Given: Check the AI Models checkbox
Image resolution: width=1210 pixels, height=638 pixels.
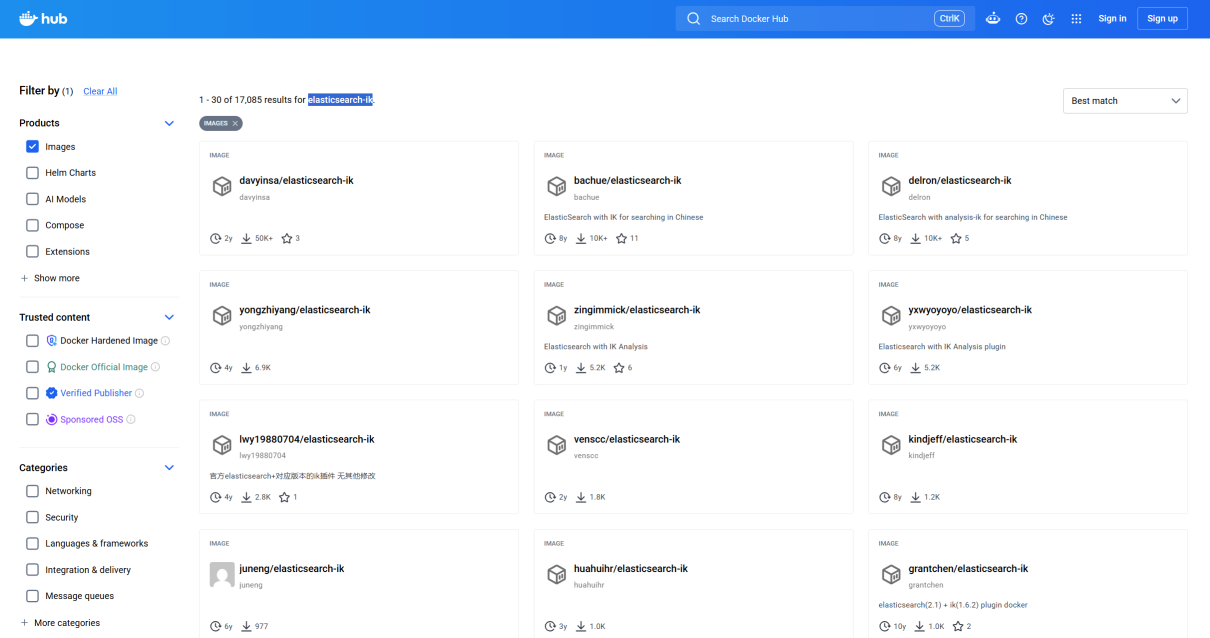Looking at the screenshot, I should pyautogui.click(x=32, y=199).
